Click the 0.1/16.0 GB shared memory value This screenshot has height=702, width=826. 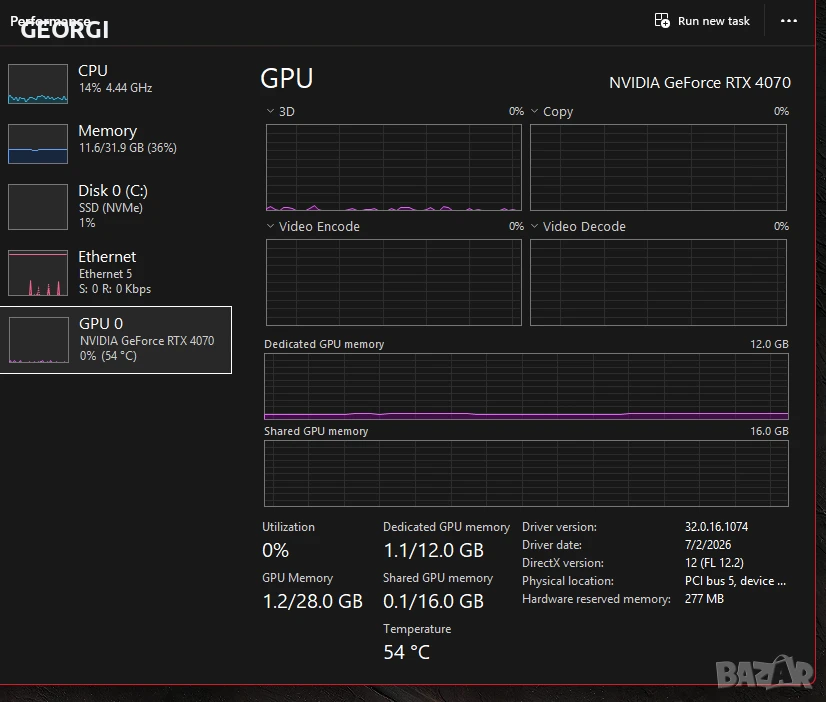point(433,601)
